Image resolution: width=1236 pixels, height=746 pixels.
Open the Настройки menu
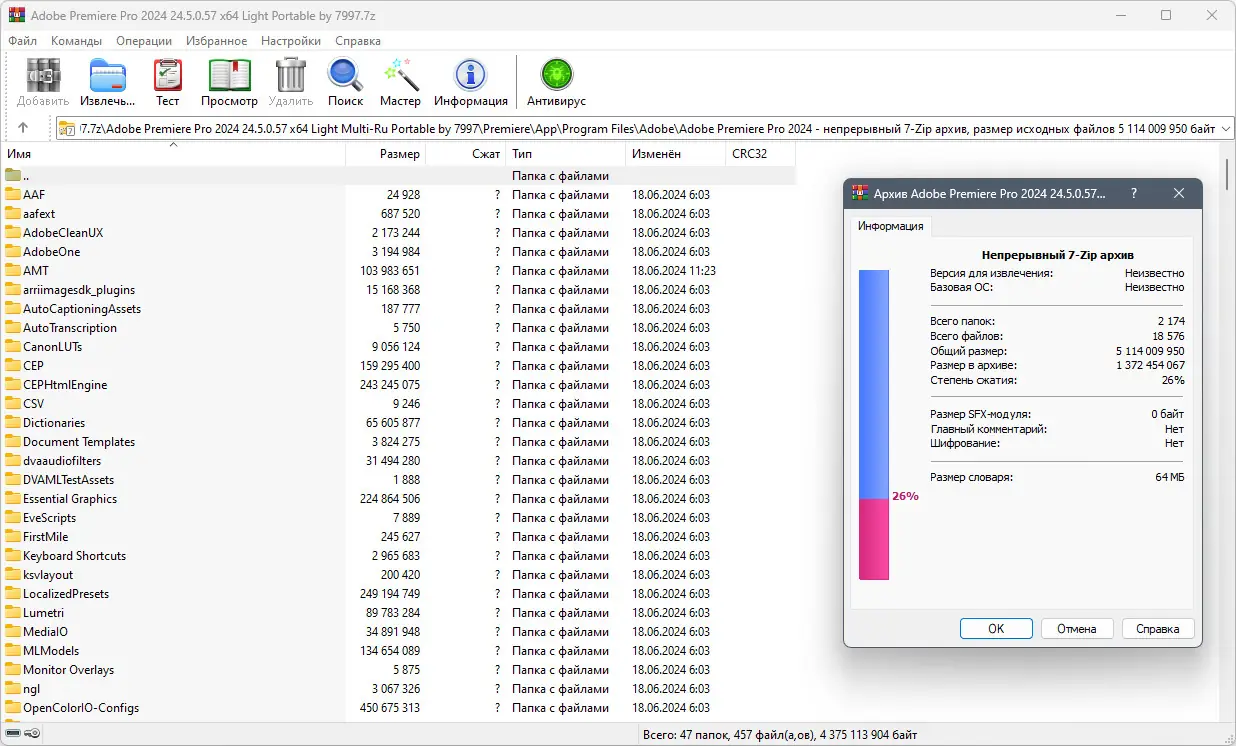coord(290,41)
